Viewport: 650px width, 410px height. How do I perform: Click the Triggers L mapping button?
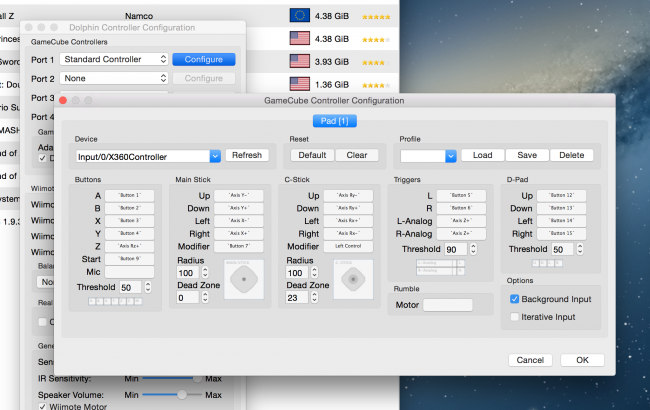click(x=461, y=195)
